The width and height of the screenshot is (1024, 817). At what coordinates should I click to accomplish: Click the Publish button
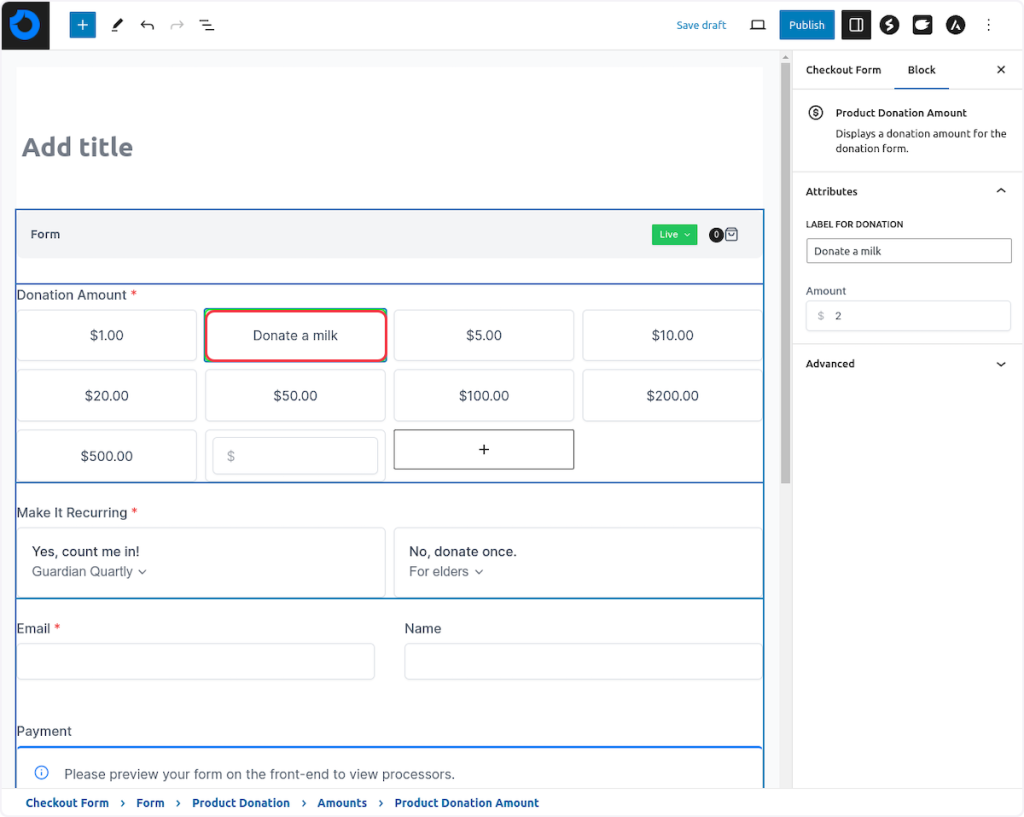point(806,25)
